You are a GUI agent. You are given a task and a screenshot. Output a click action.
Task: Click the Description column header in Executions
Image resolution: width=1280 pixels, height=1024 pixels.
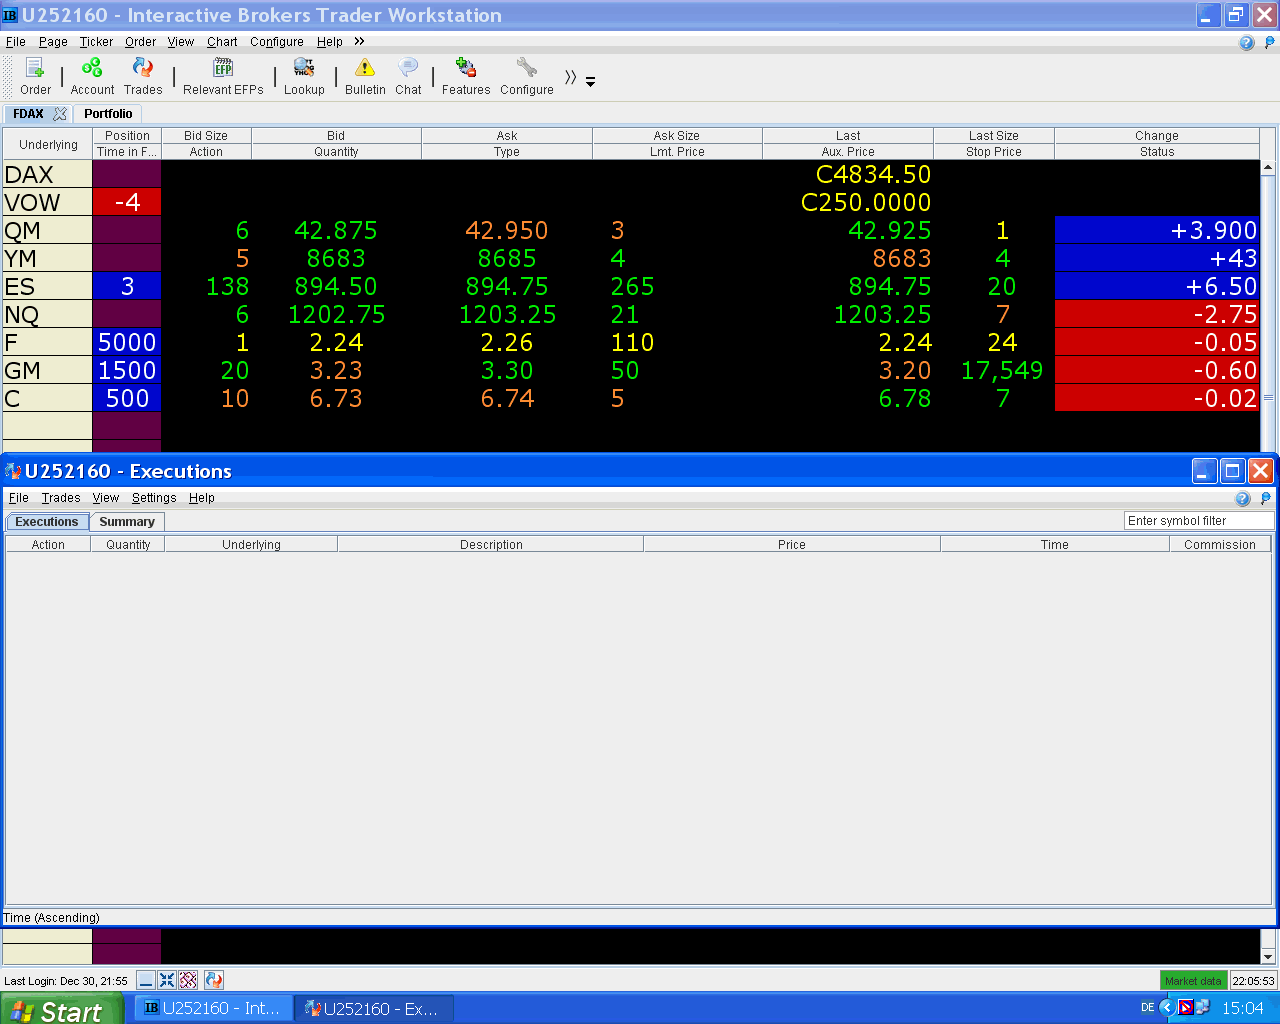pos(491,545)
